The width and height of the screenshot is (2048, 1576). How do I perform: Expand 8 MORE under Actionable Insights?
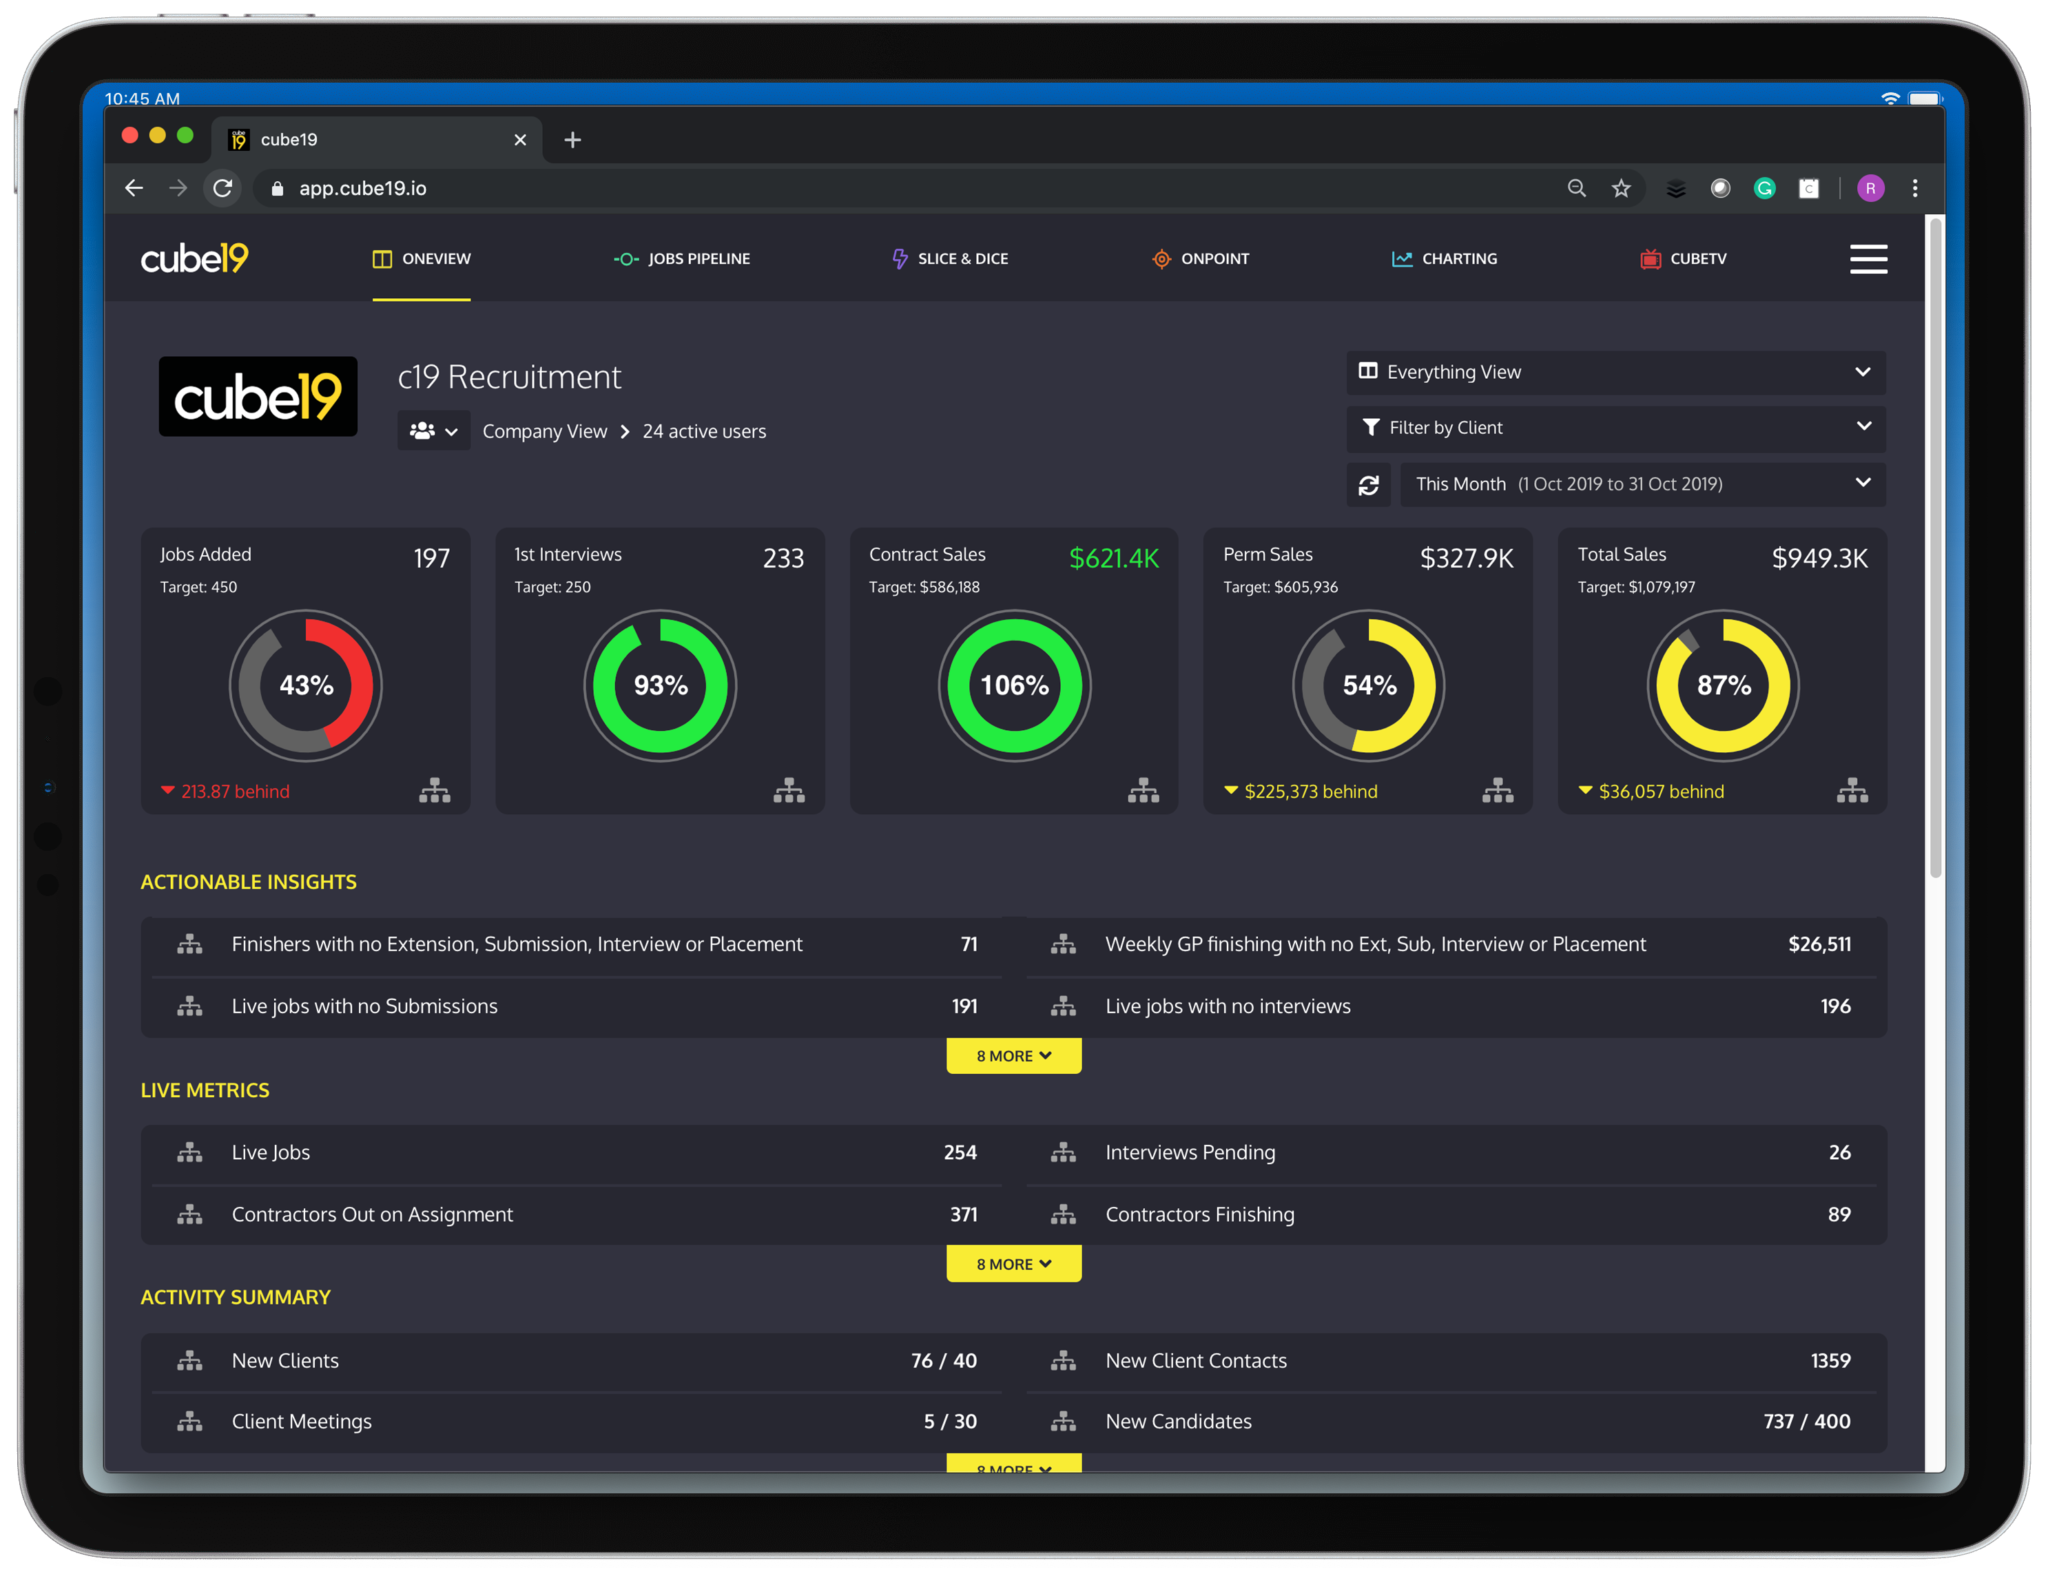(1013, 1056)
